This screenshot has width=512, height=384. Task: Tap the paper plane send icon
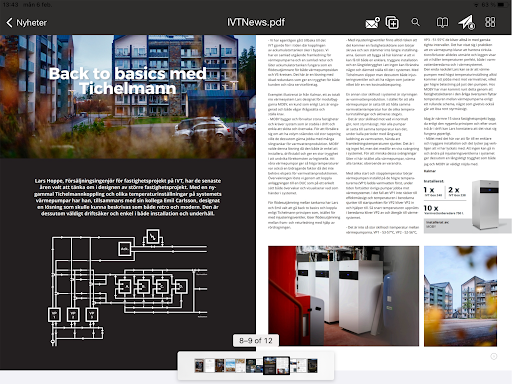tap(466, 22)
